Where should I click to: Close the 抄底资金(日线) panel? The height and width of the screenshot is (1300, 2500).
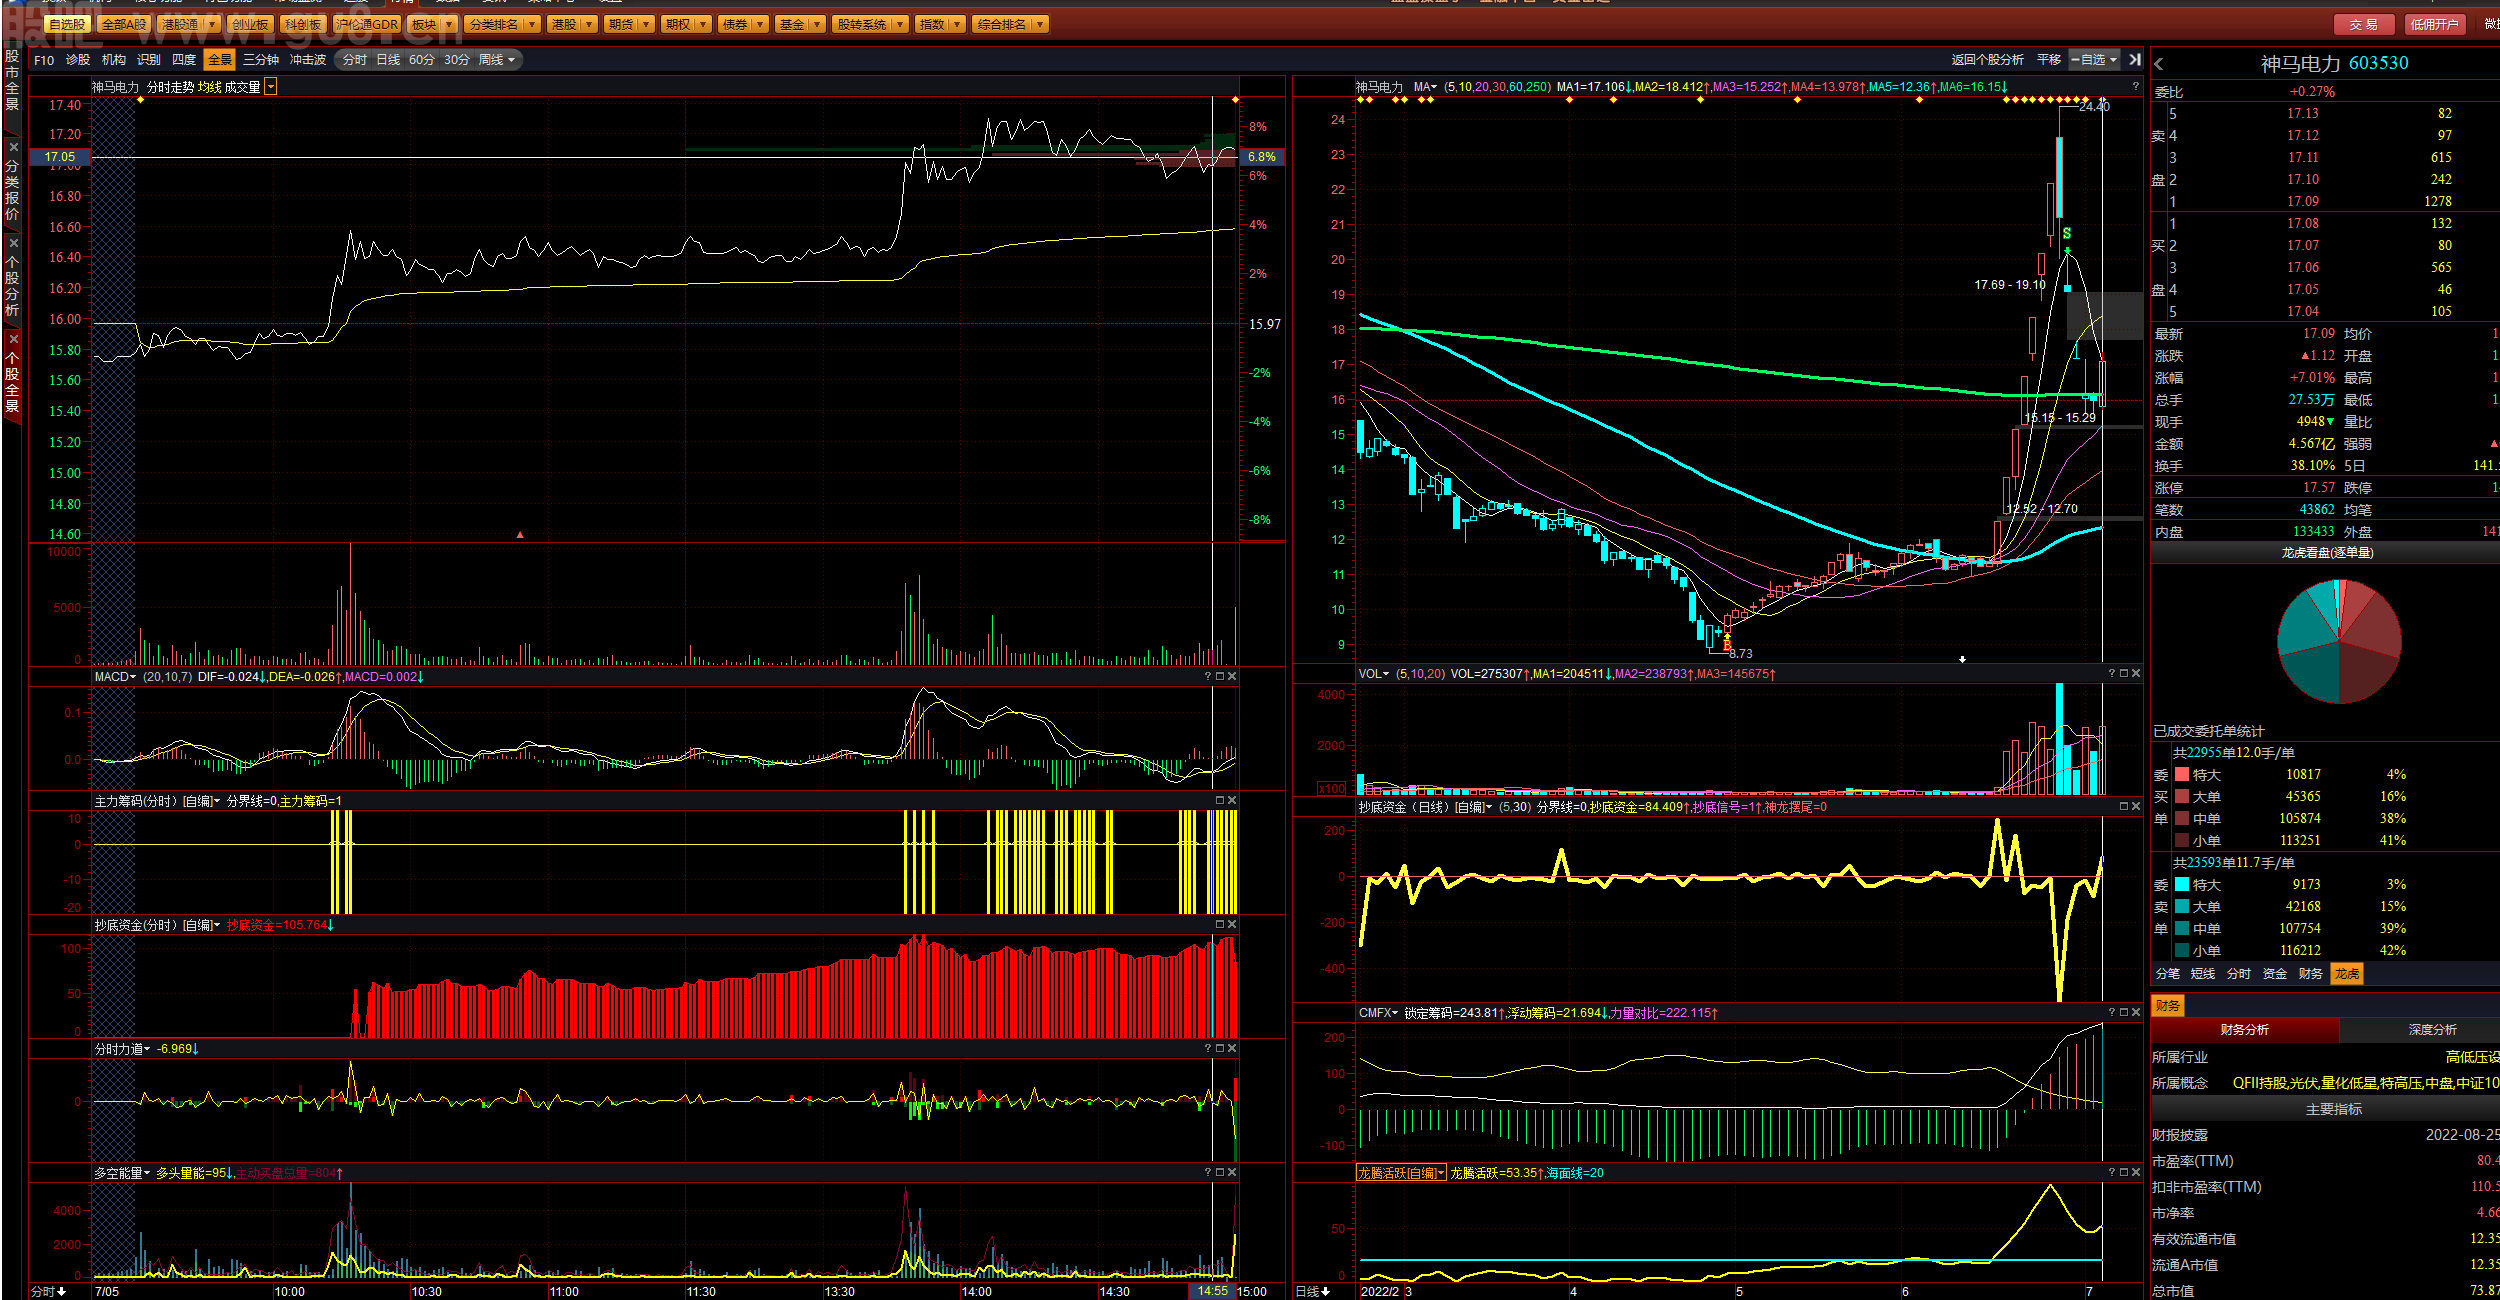click(2136, 807)
